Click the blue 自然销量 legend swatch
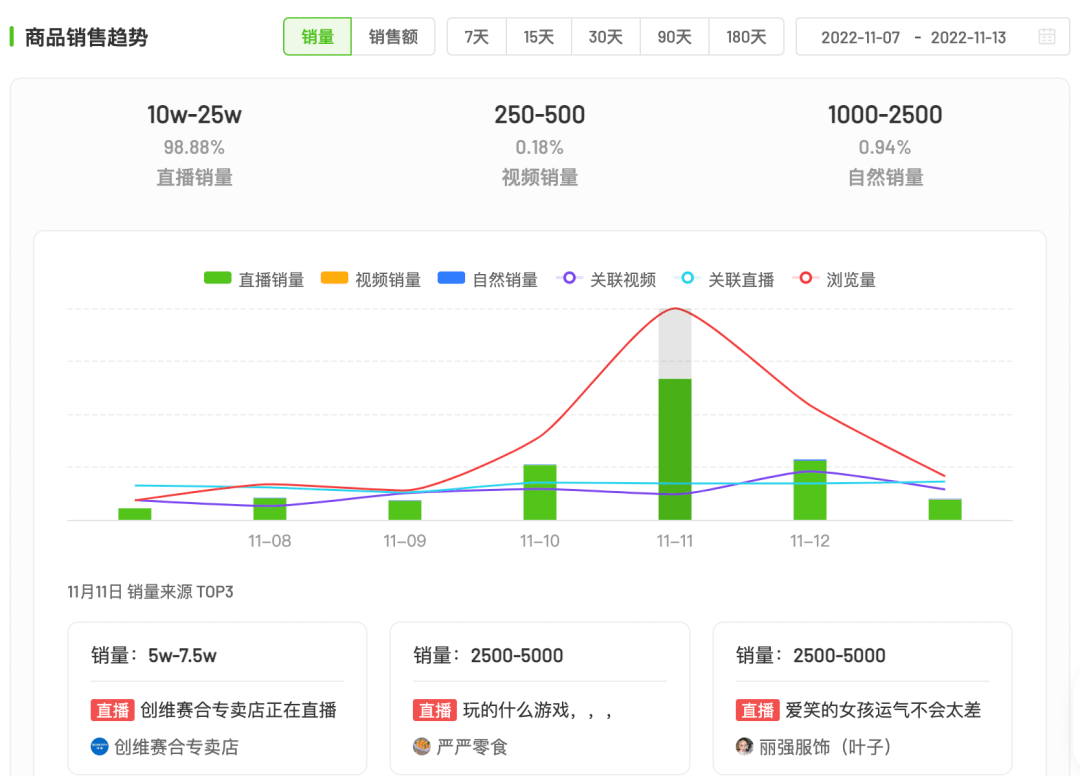The image size is (1080, 776). click(x=452, y=278)
